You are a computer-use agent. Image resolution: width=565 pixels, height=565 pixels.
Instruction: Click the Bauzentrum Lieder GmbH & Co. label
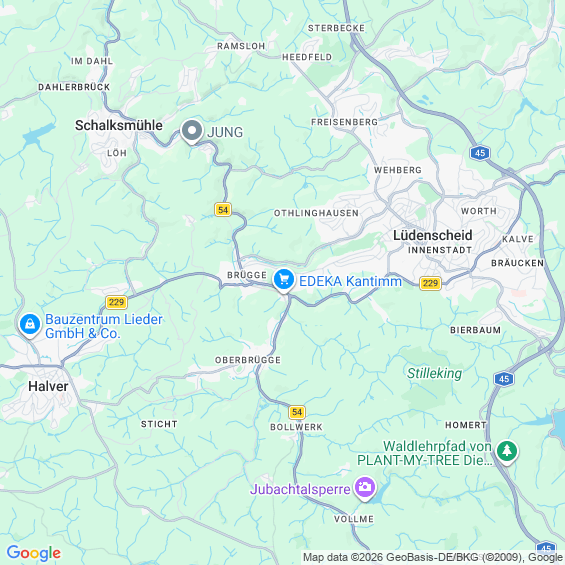104,326
